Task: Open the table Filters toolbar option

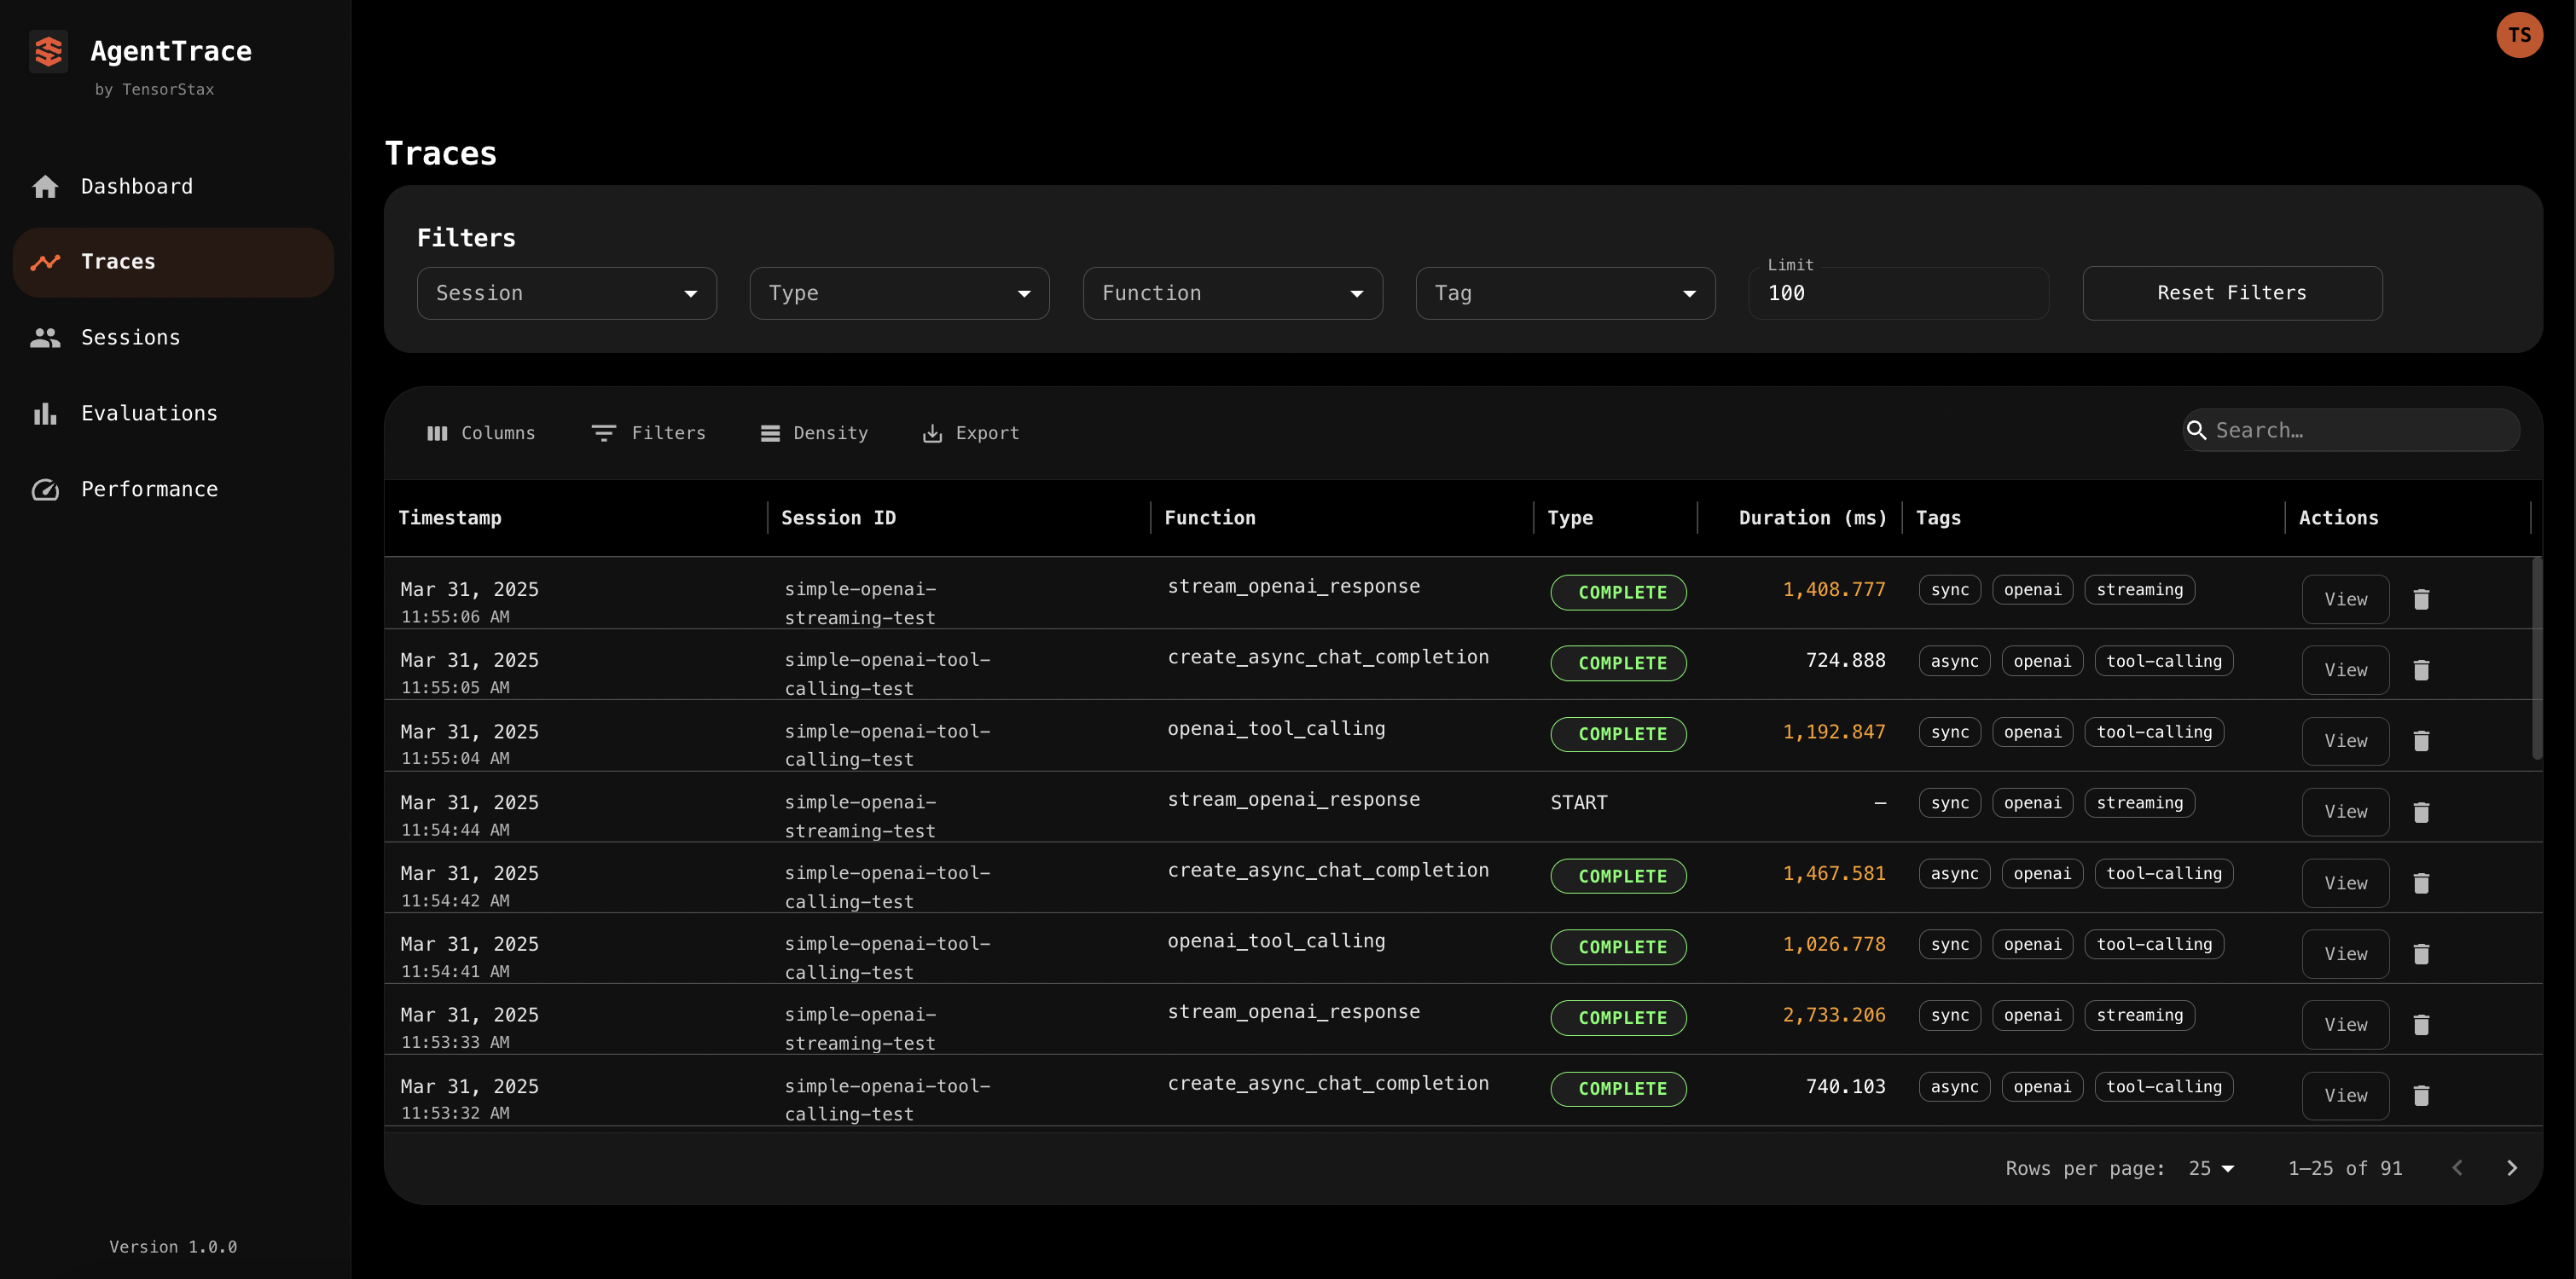Action: 648,433
